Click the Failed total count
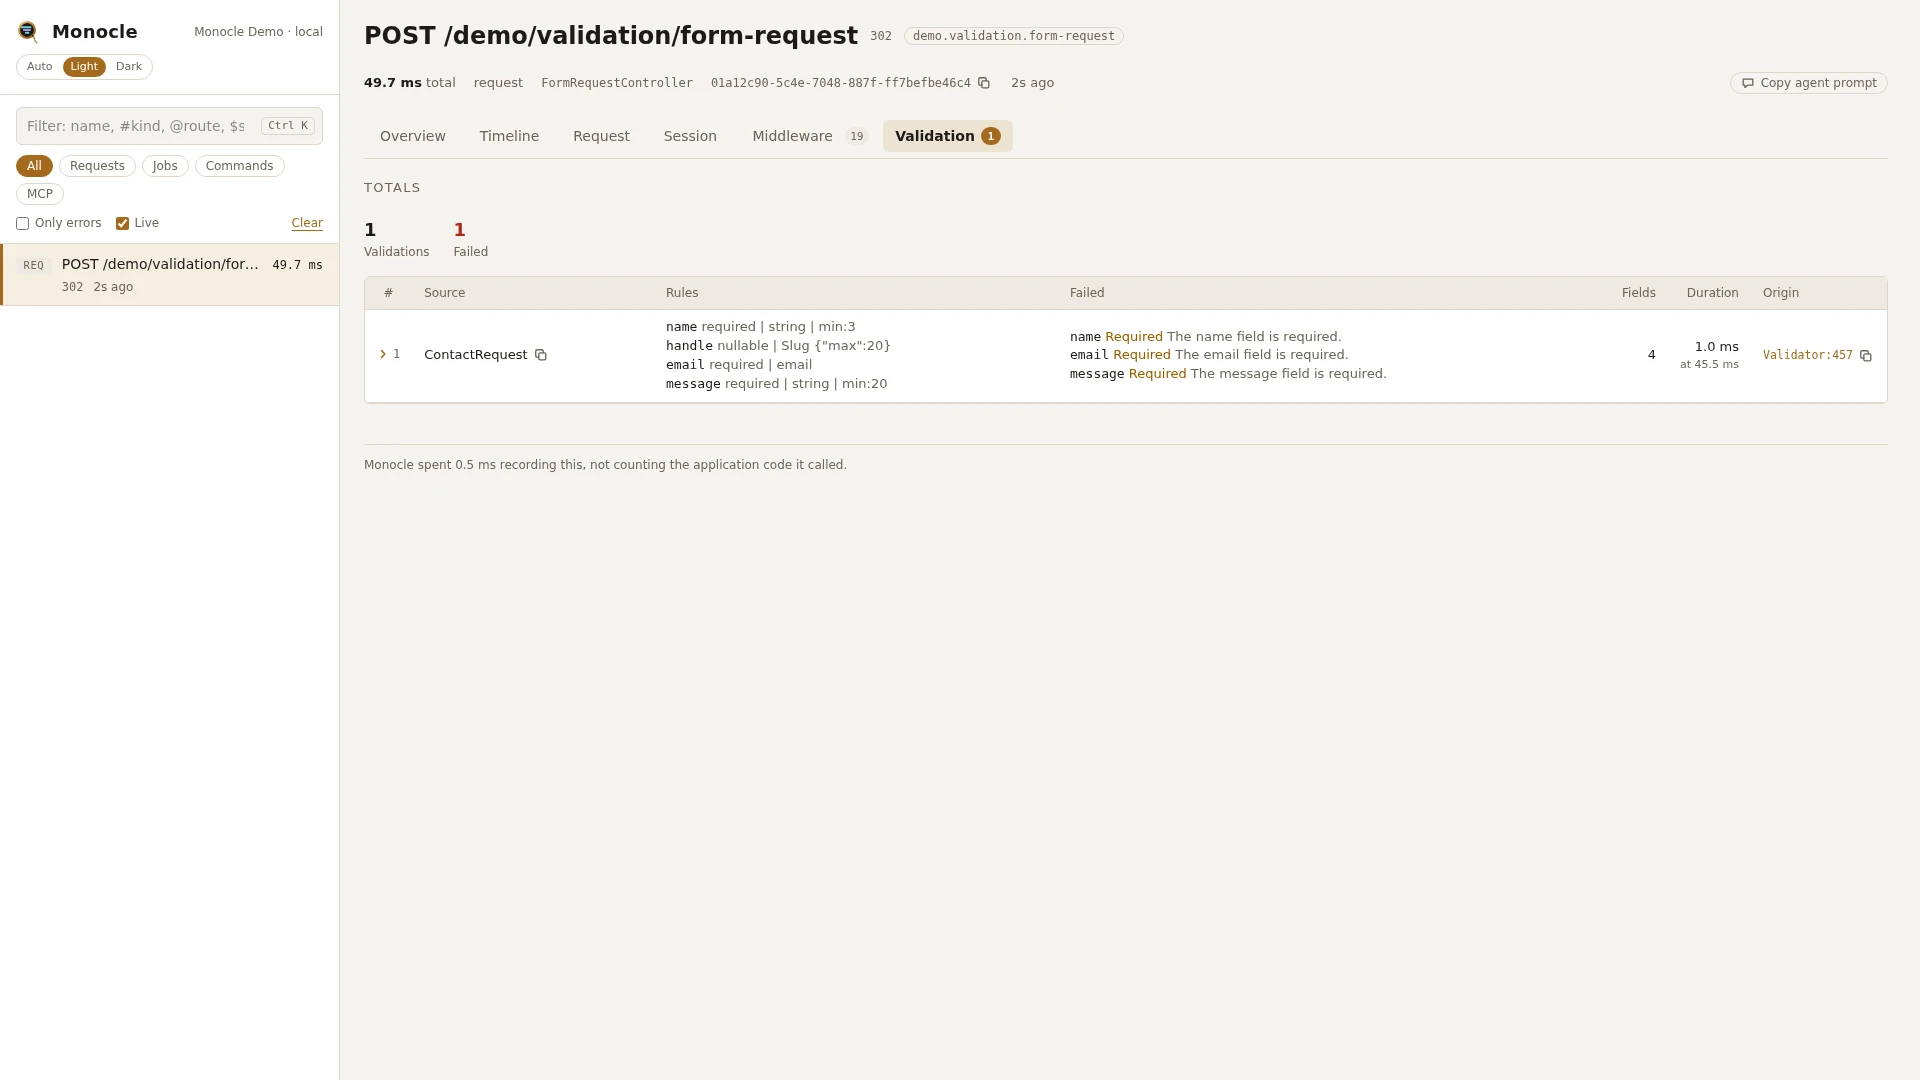 pos(460,230)
